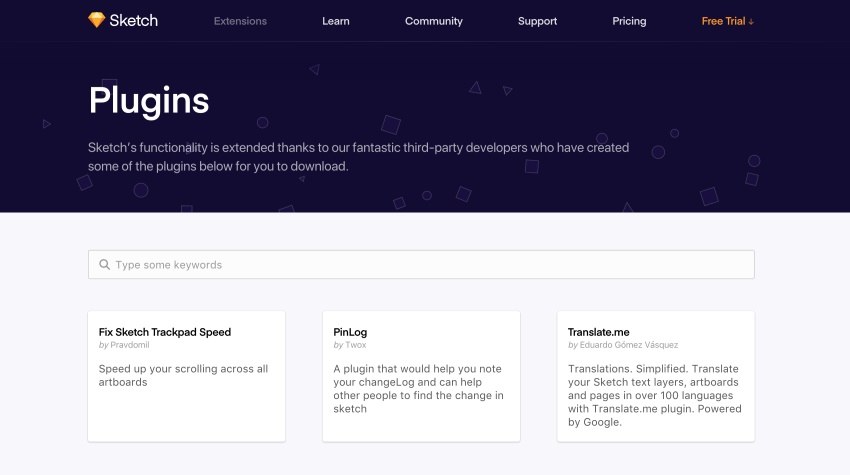Screen dimensions: 850x475
Task: Click author name Pravdomil
Action: [x=128, y=345]
